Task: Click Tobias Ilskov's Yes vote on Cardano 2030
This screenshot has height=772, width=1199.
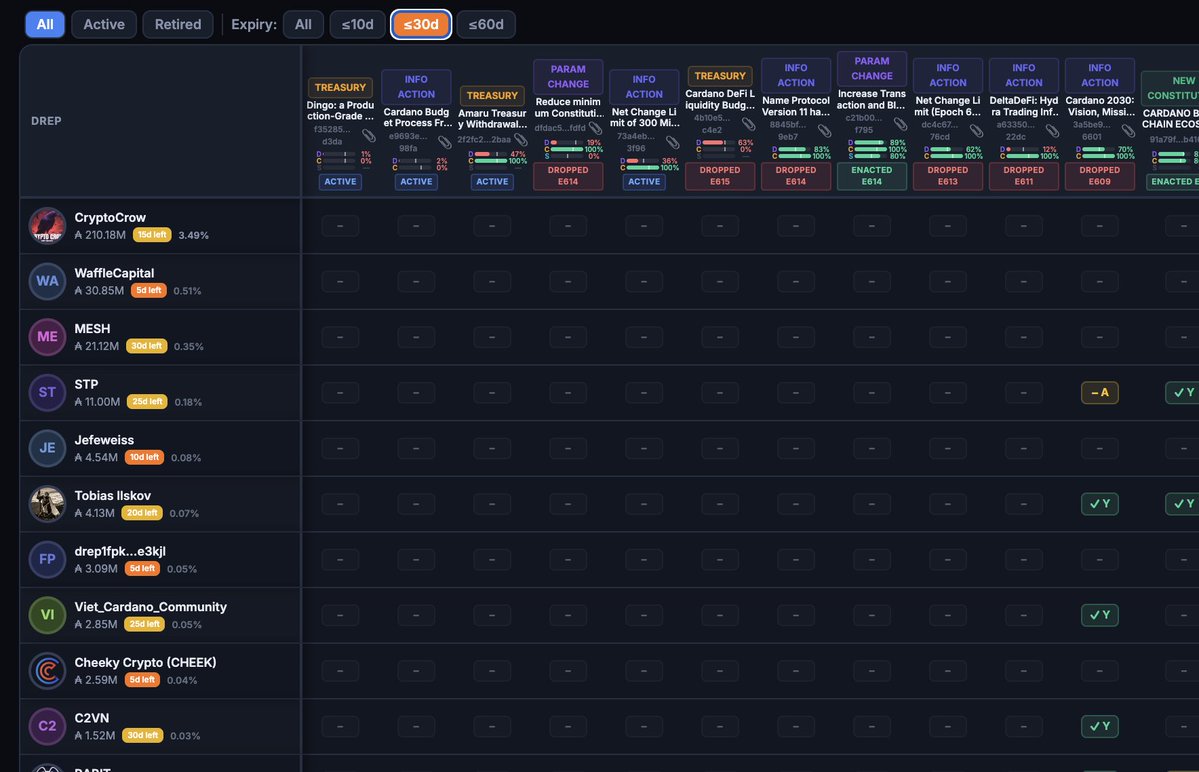Action: click(1100, 504)
